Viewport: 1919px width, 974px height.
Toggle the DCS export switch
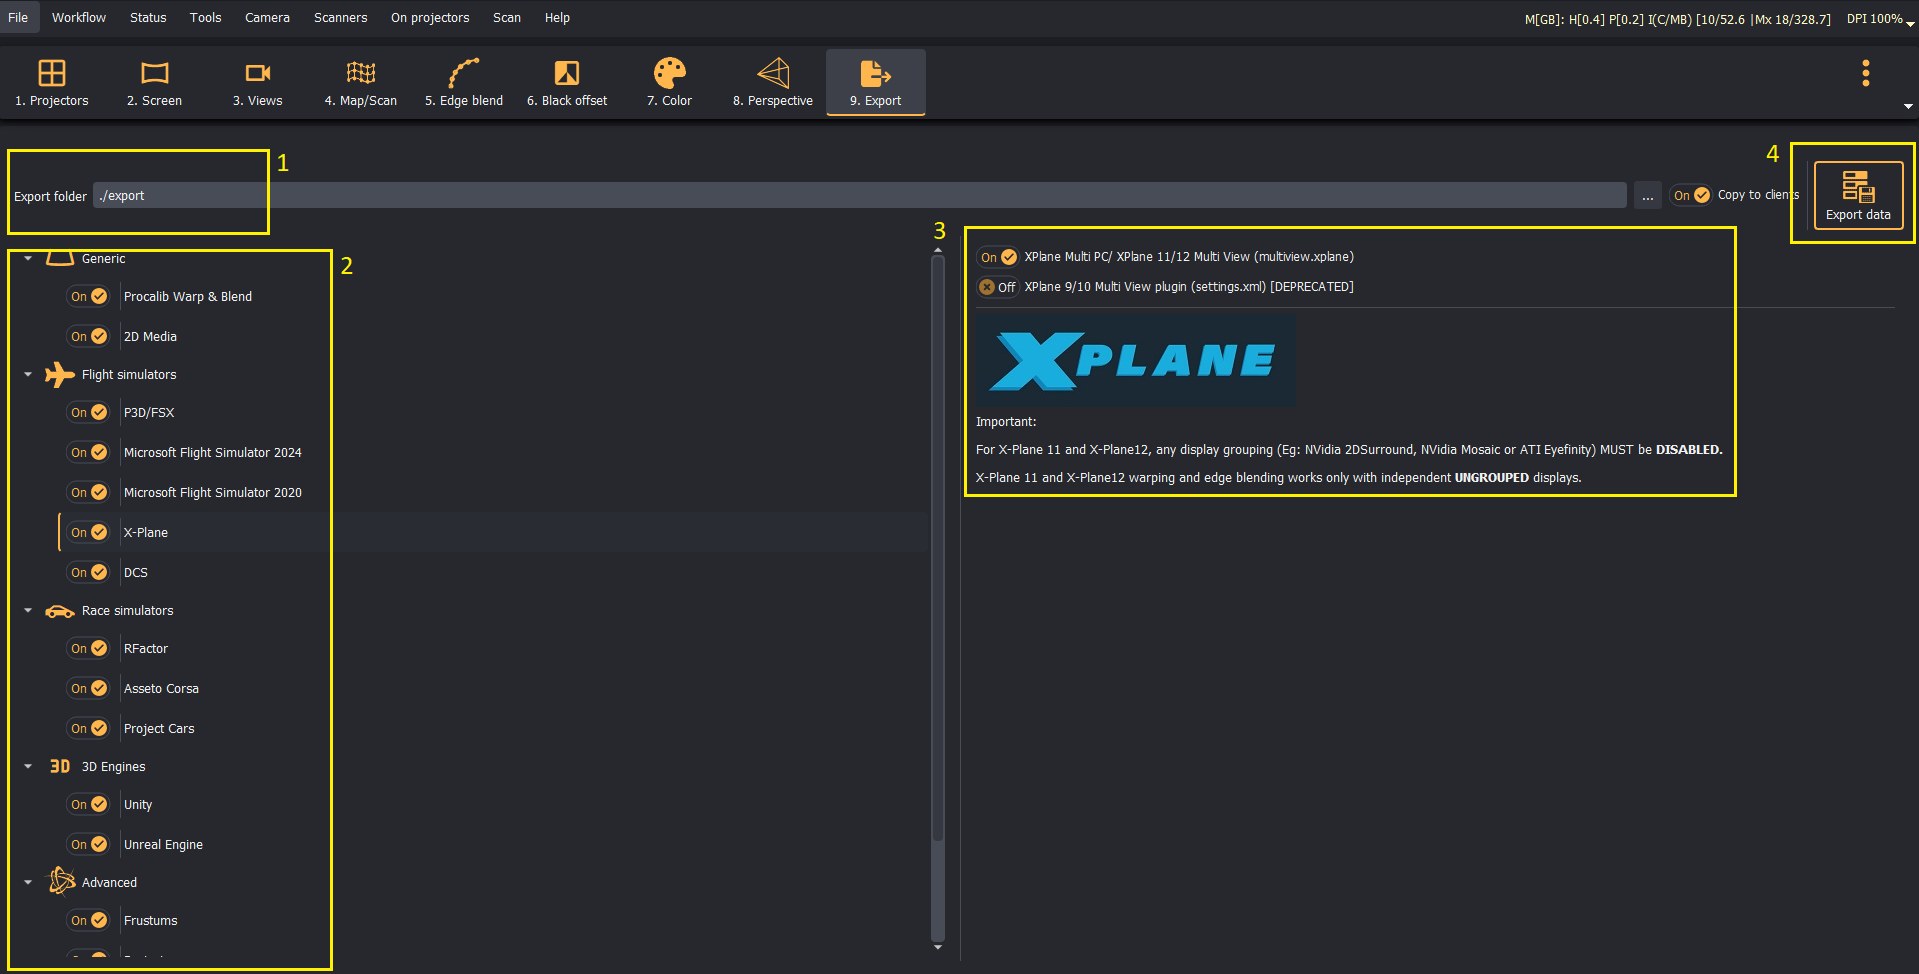(x=89, y=573)
